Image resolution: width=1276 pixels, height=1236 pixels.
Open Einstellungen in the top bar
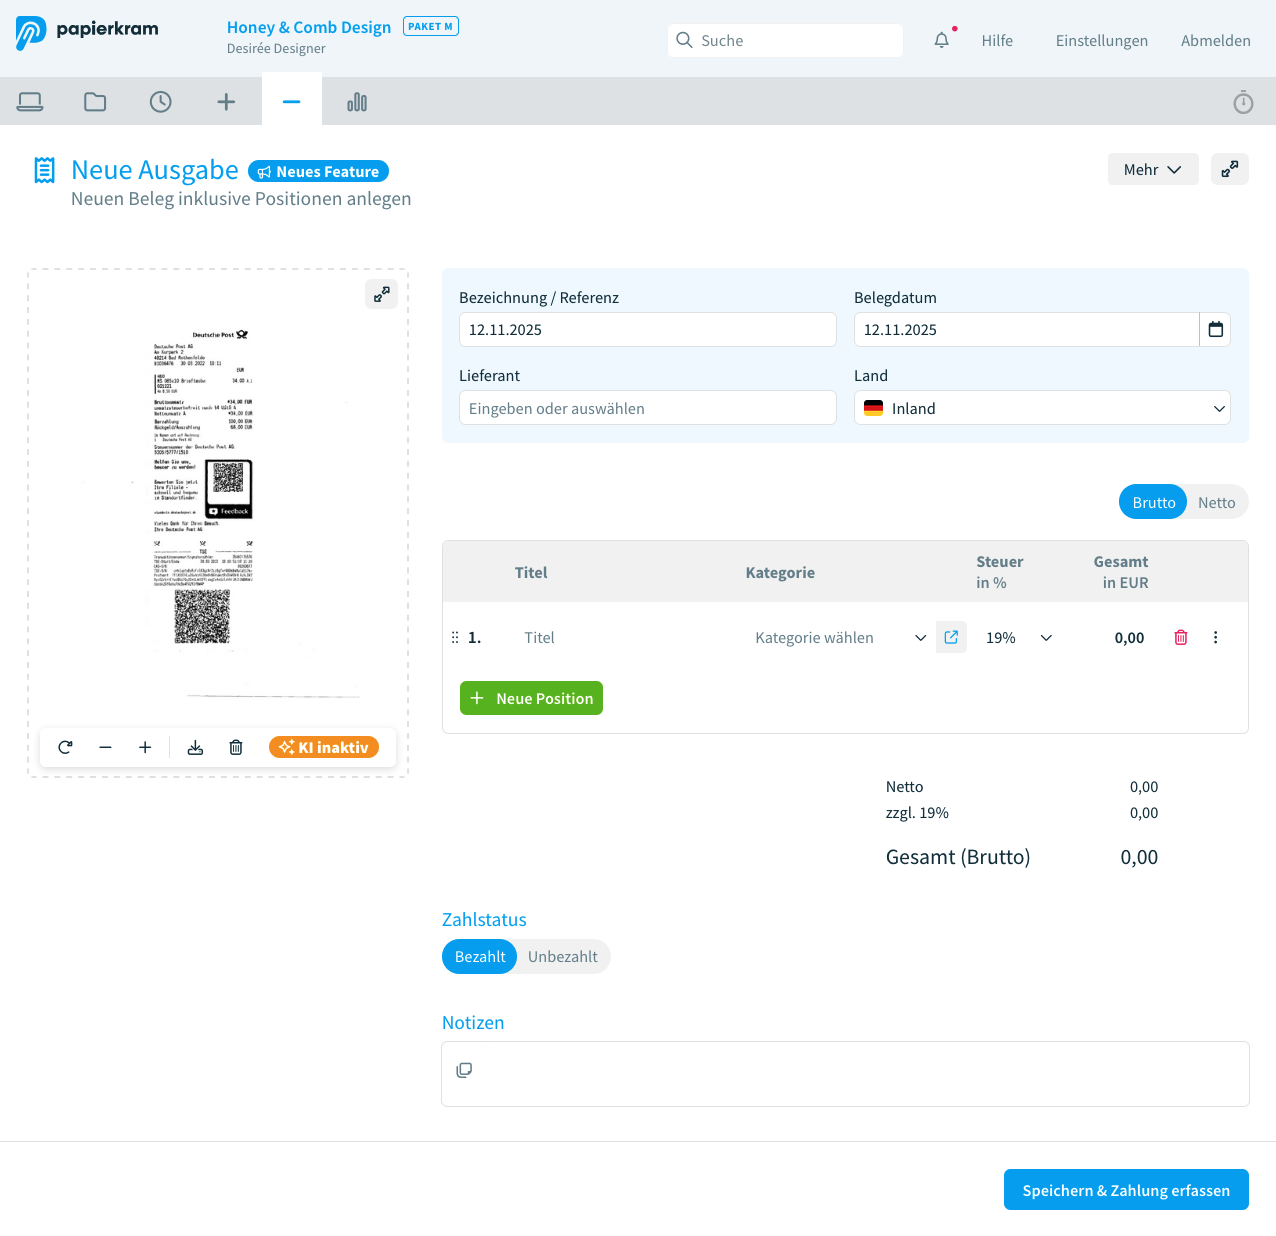(x=1101, y=40)
